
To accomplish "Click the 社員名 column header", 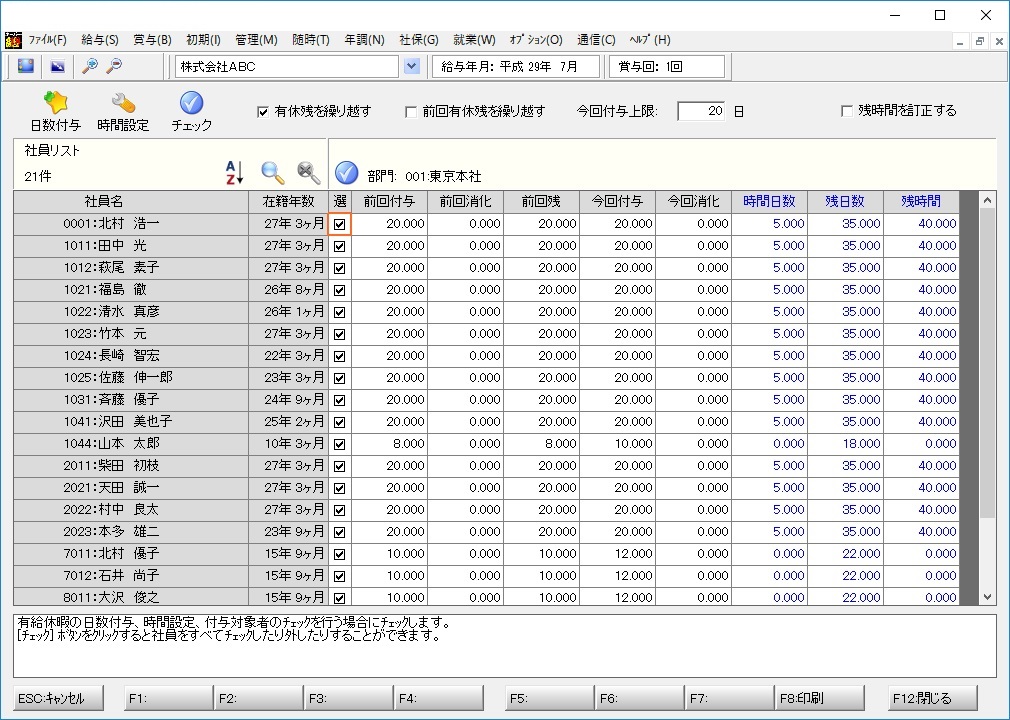I will [x=131, y=202].
